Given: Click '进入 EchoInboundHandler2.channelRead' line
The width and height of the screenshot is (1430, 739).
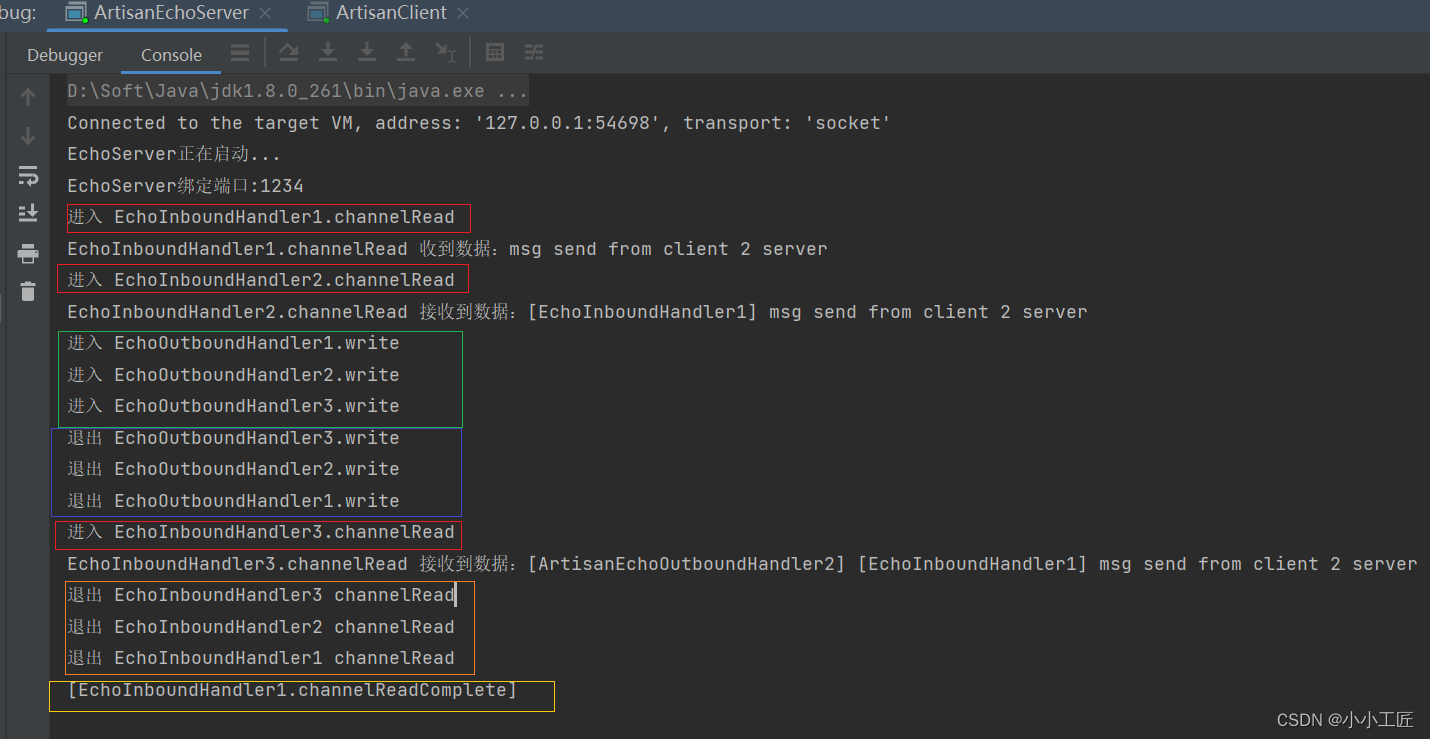Looking at the screenshot, I should 261,280.
